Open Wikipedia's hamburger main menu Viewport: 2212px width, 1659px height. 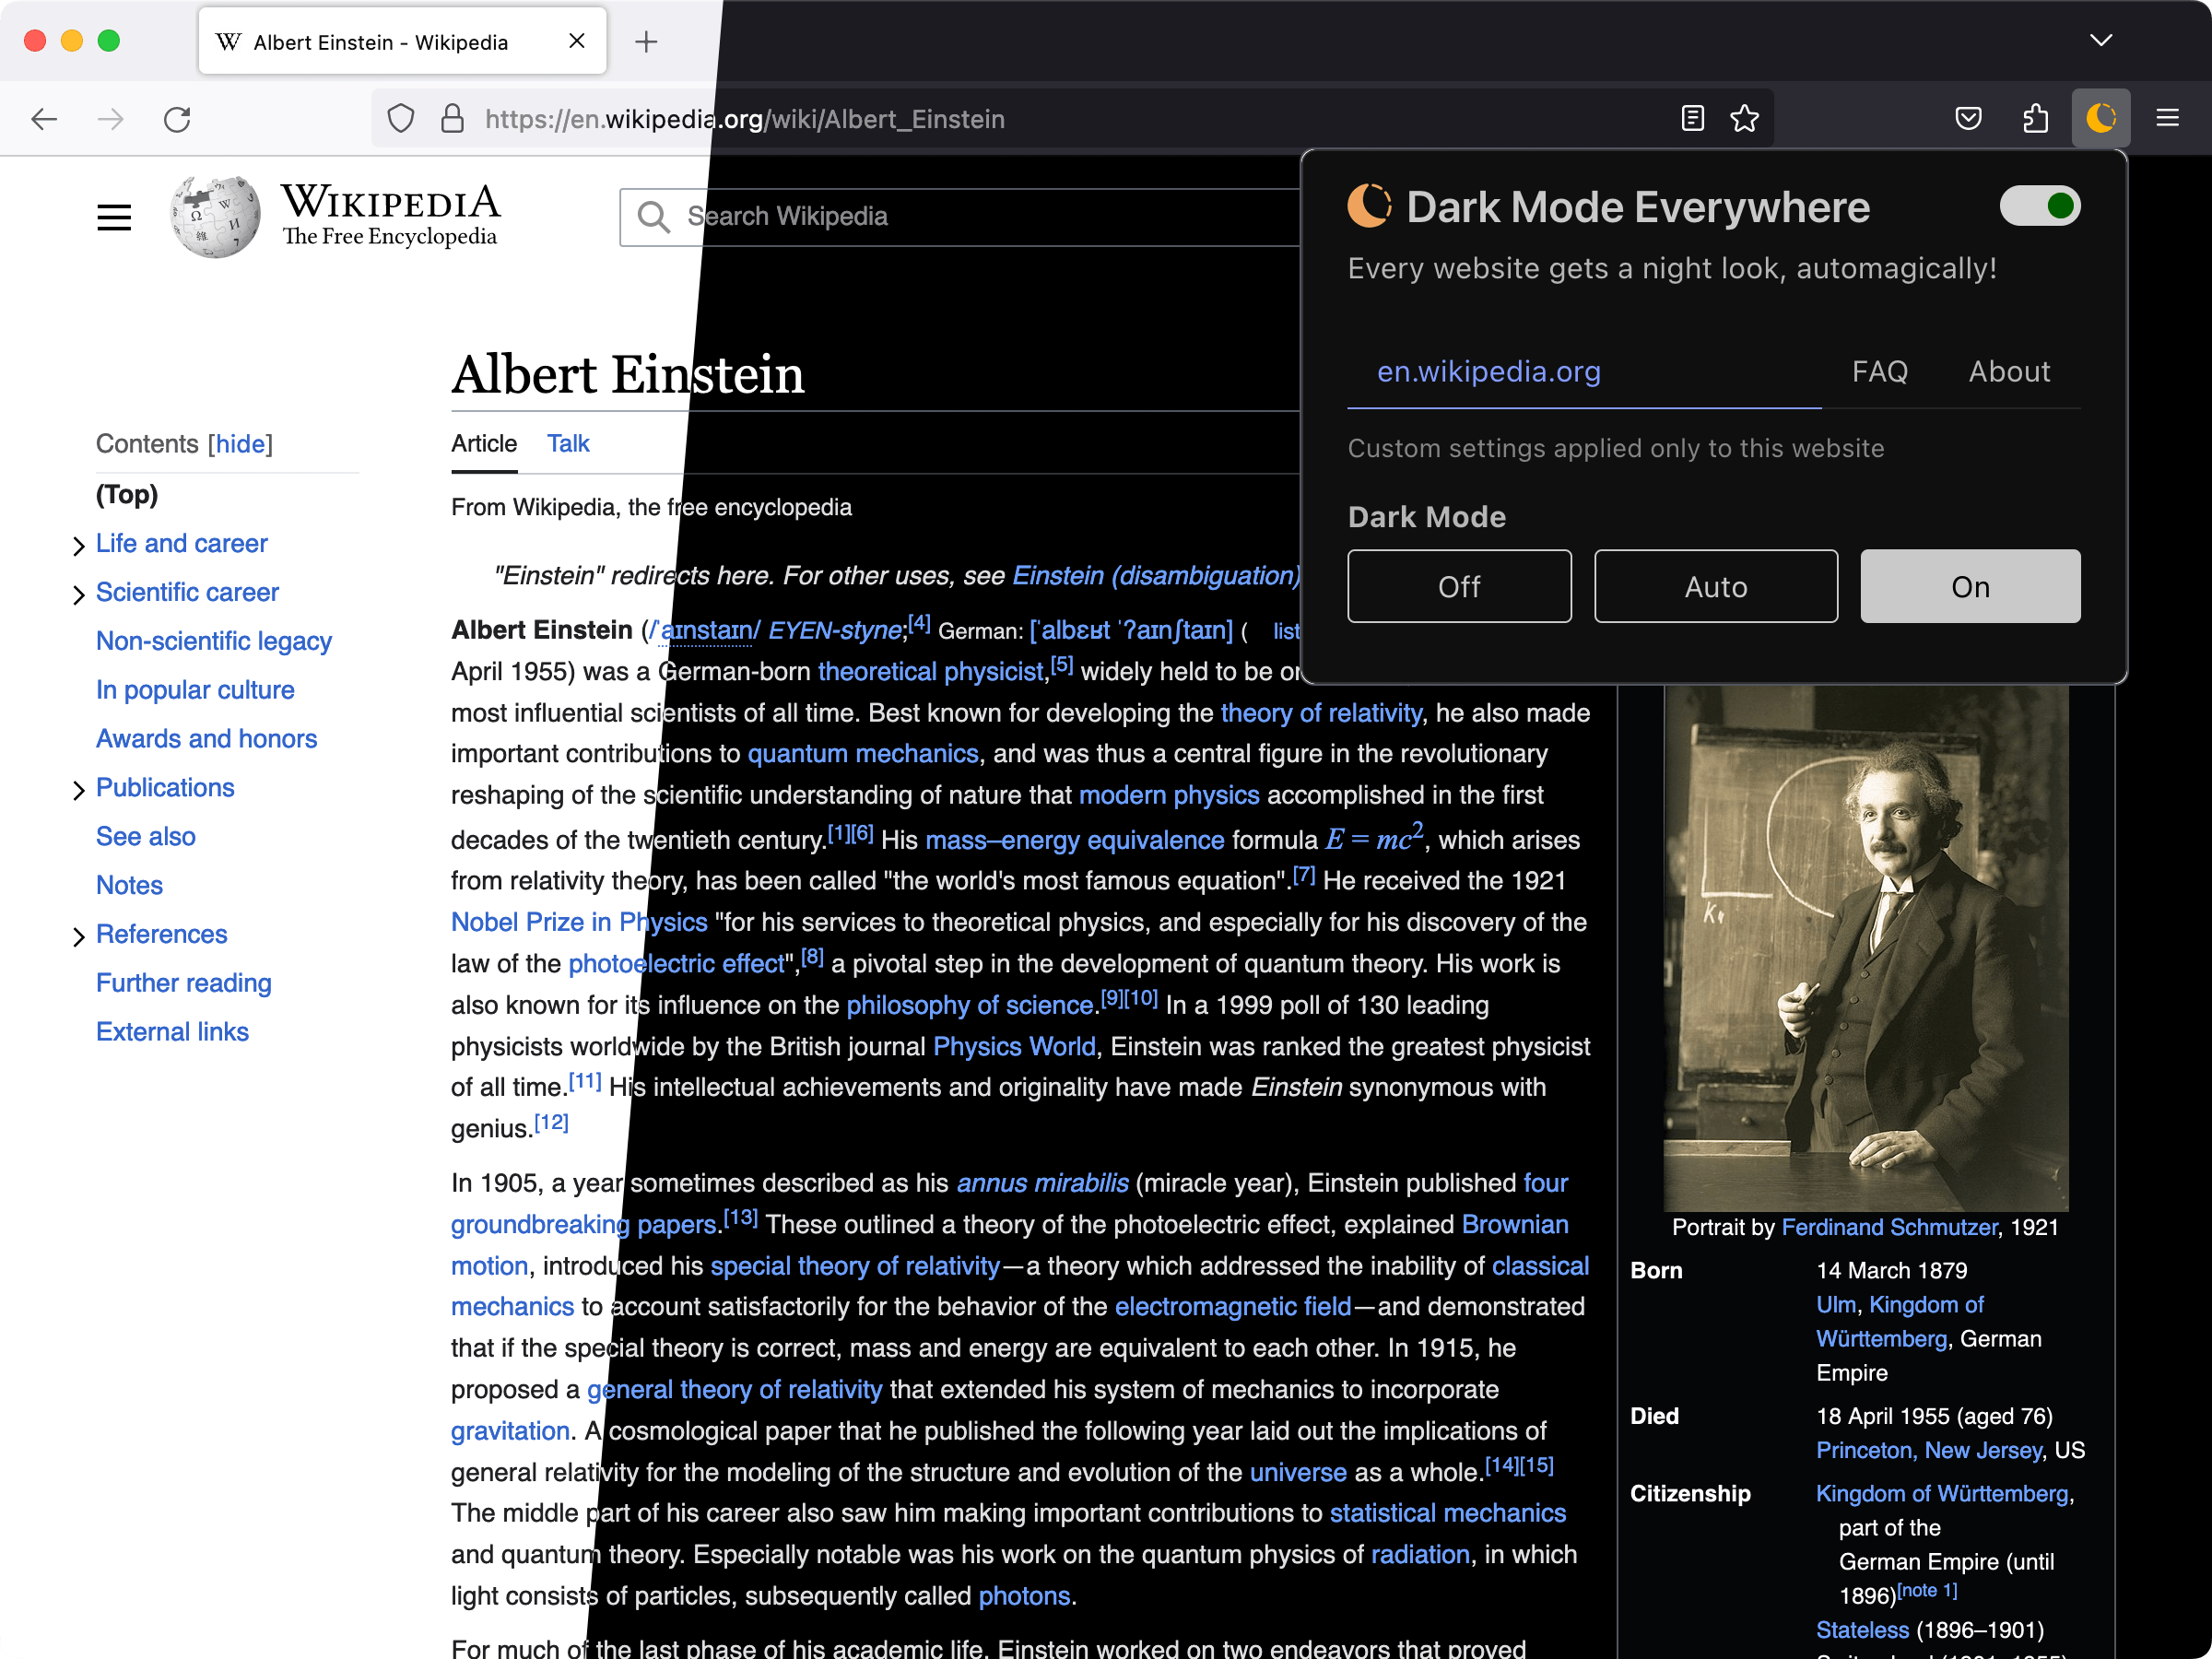point(114,217)
